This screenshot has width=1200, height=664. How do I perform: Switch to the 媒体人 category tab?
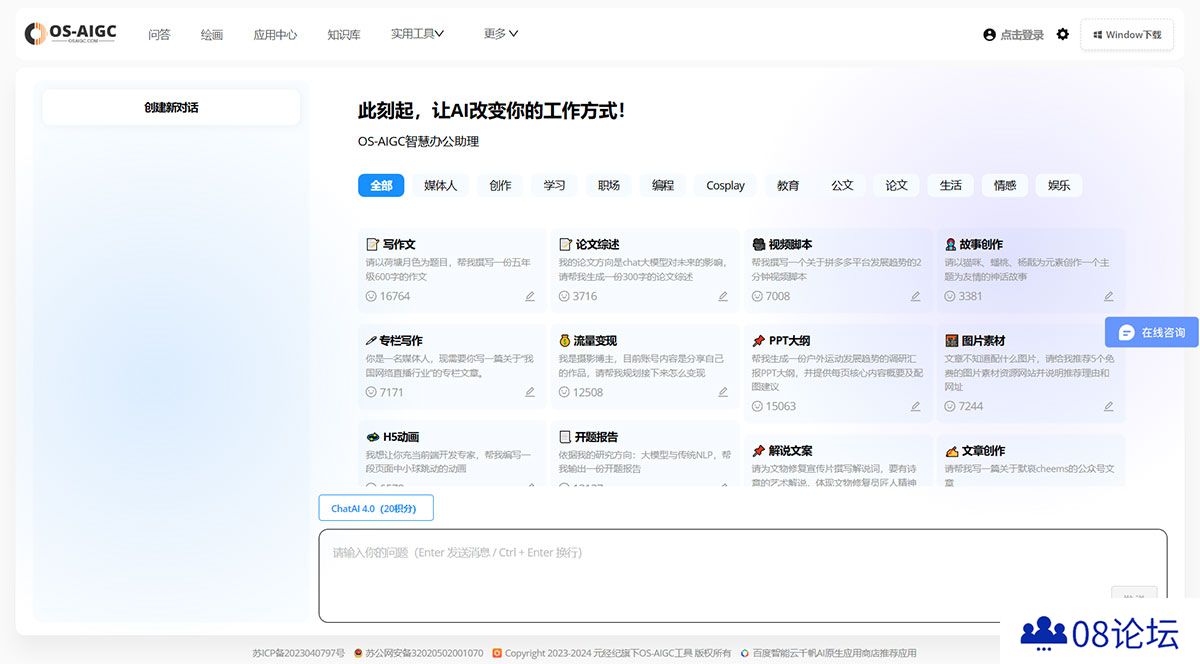(x=440, y=185)
